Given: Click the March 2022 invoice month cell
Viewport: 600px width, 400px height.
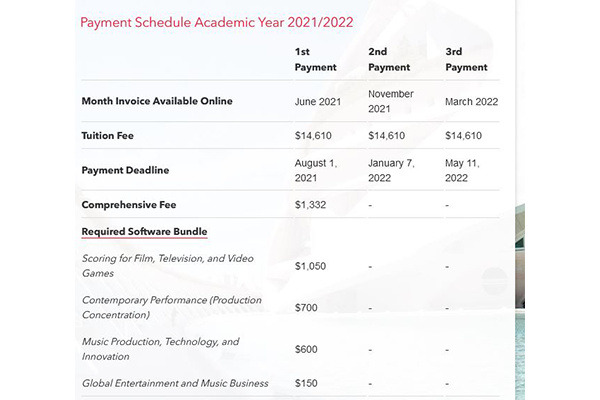Looking at the screenshot, I should [x=472, y=101].
